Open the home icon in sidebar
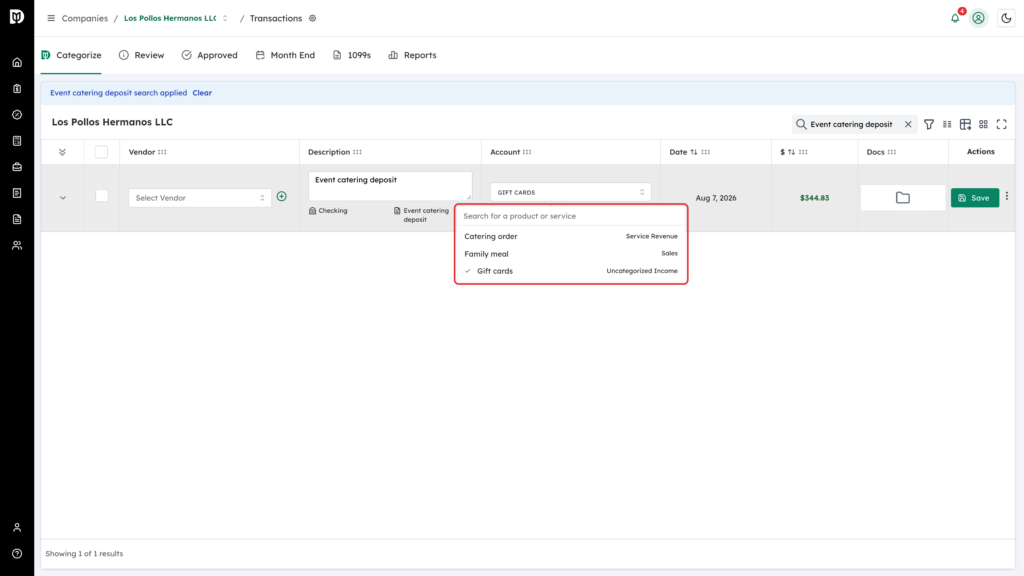The image size is (1024, 576). click(x=17, y=63)
